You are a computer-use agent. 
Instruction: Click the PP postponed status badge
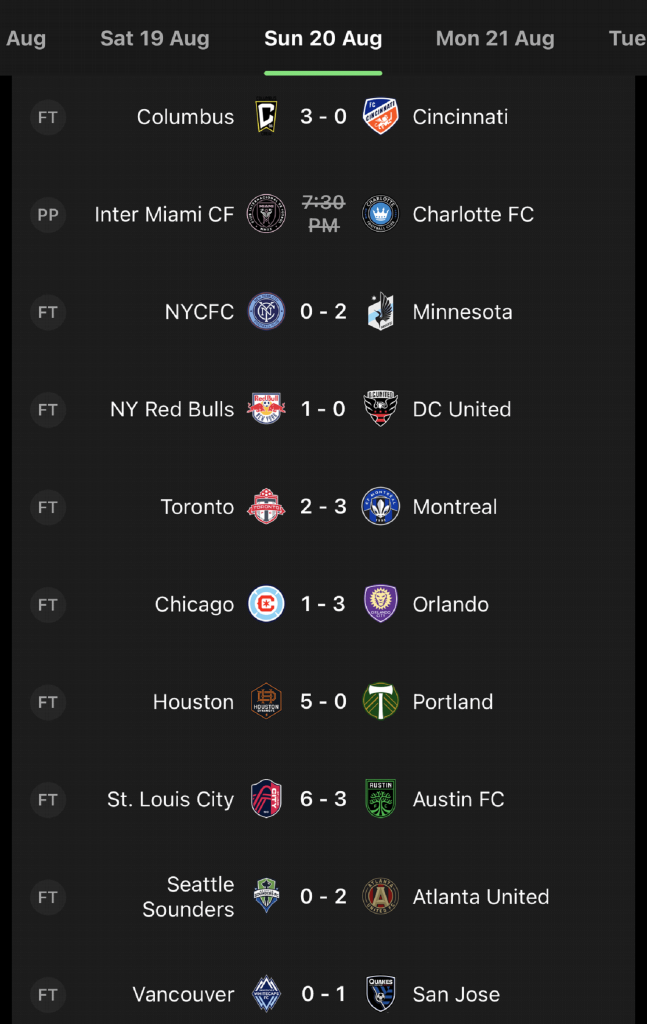click(x=48, y=214)
